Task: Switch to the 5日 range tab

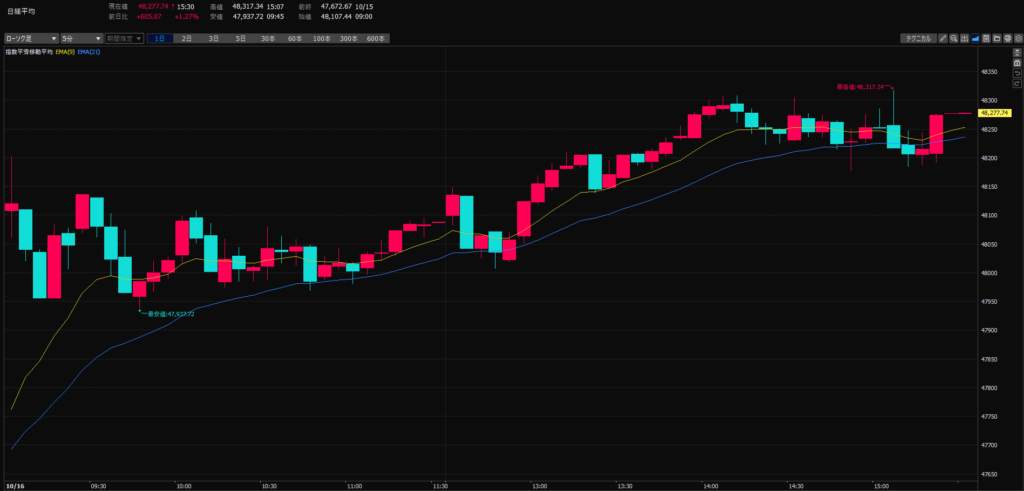Action: (x=240, y=38)
